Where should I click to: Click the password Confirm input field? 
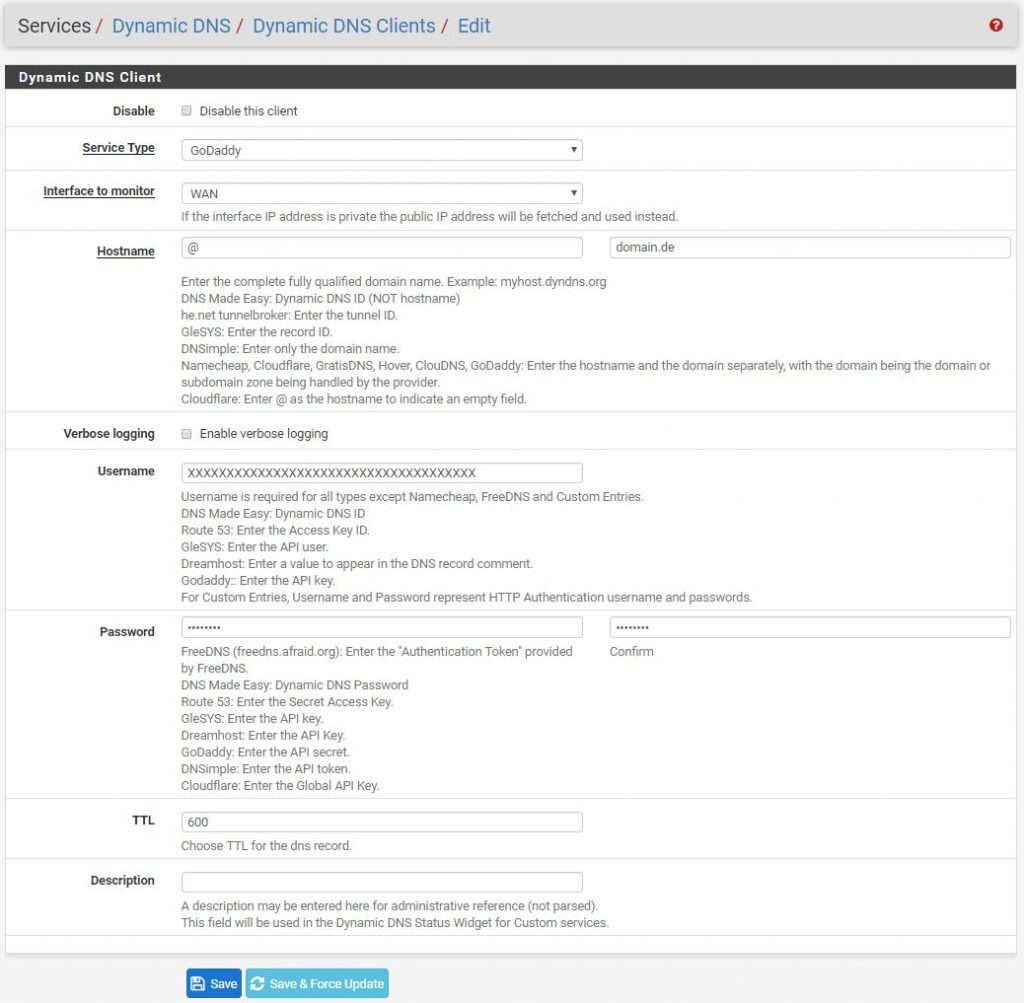click(x=809, y=627)
